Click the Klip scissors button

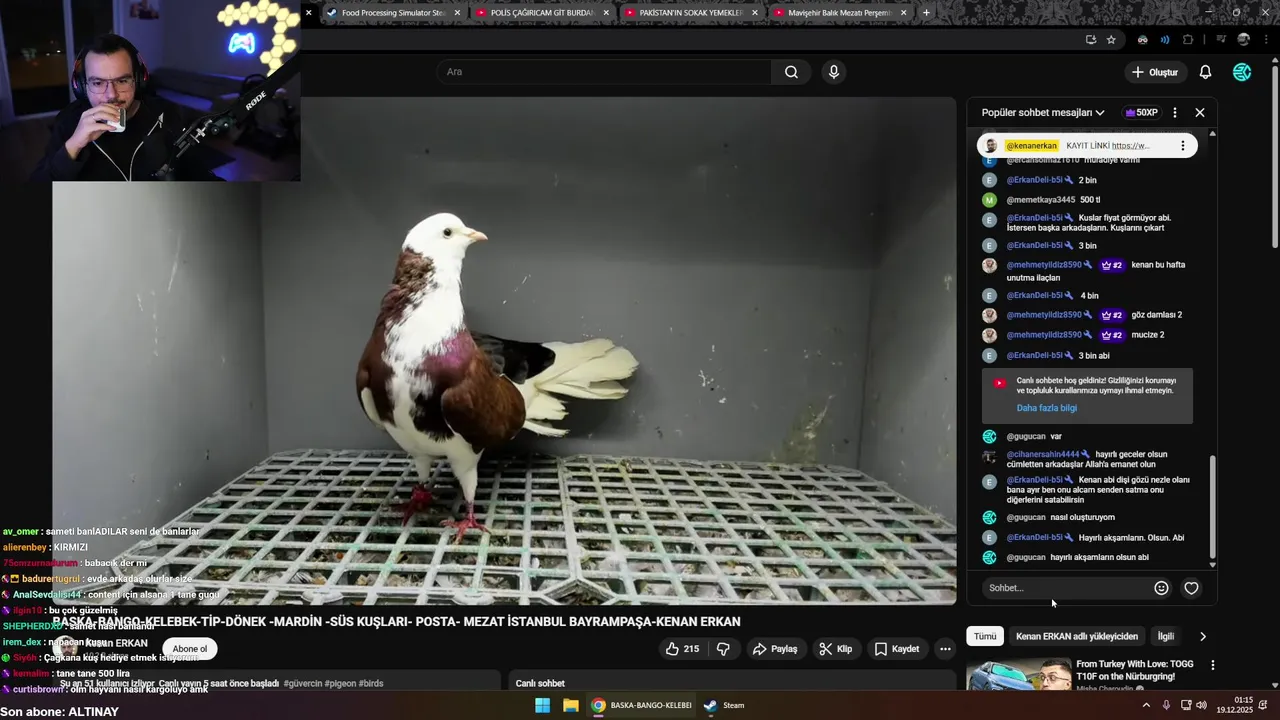(x=835, y=649)
